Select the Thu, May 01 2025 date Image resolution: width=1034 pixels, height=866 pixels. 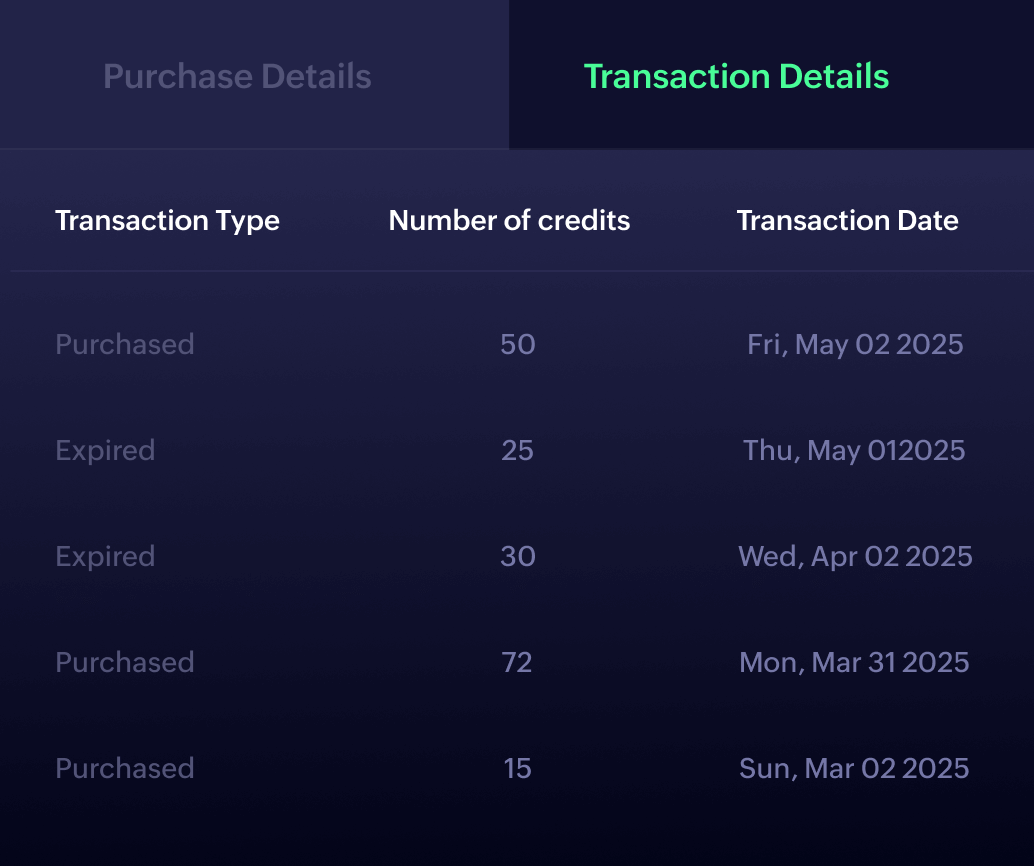[x=854, y=451]
